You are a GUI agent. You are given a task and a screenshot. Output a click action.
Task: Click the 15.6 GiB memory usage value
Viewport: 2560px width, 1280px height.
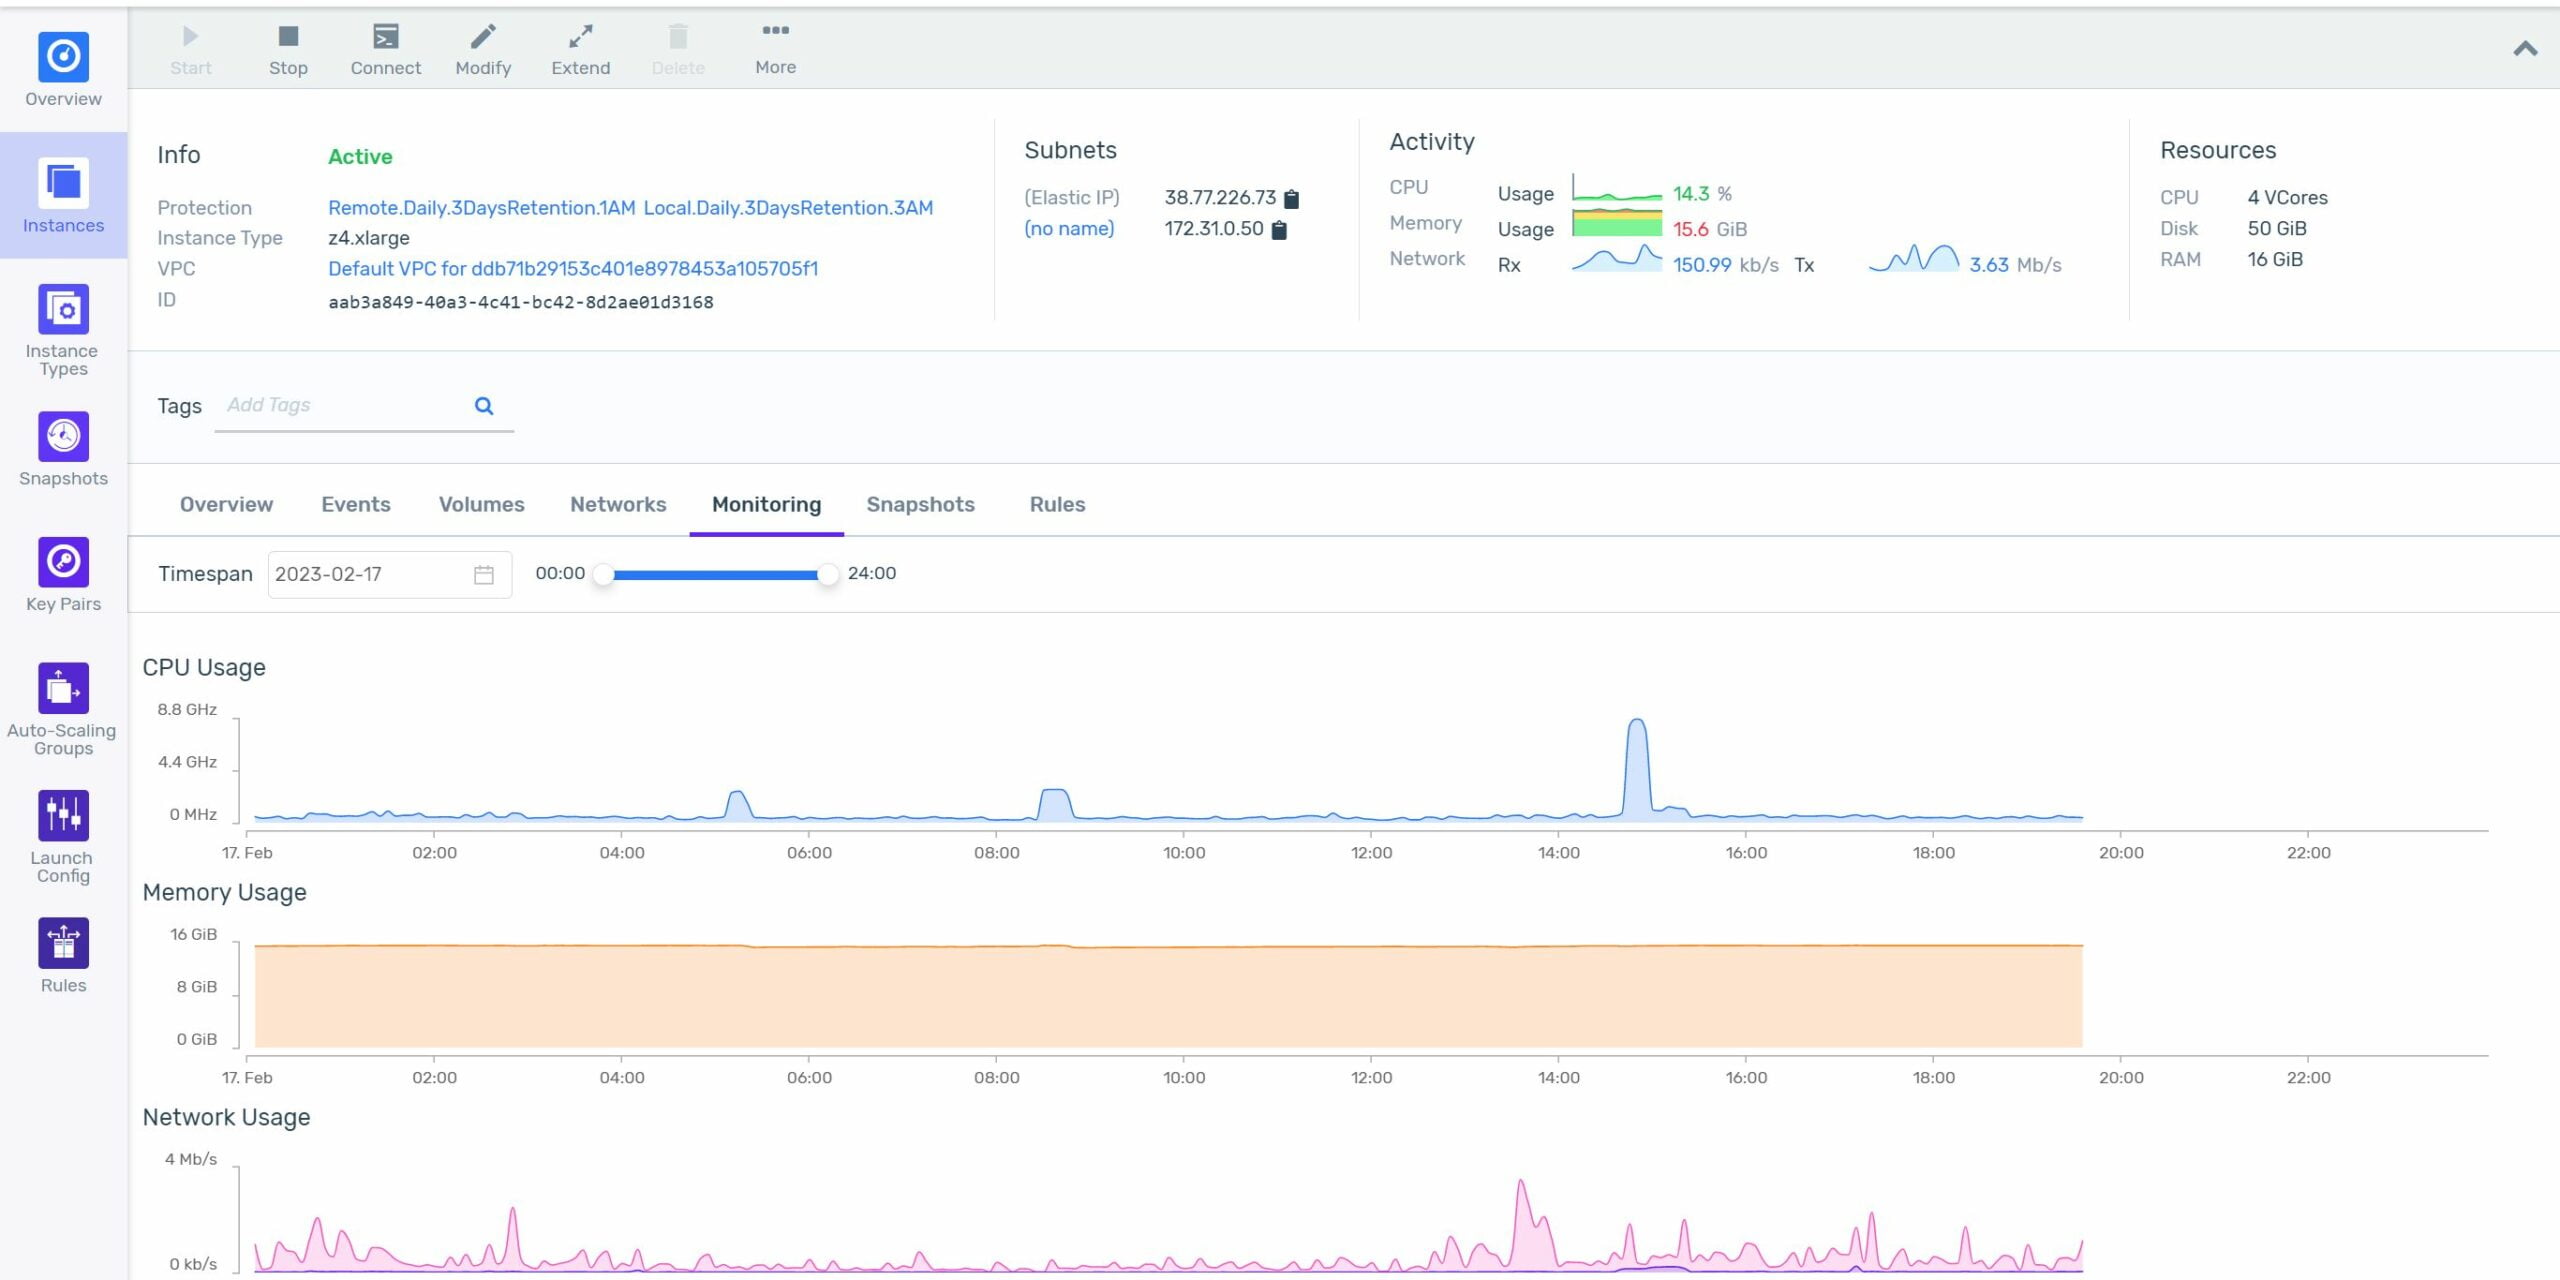click(1710, 229)
